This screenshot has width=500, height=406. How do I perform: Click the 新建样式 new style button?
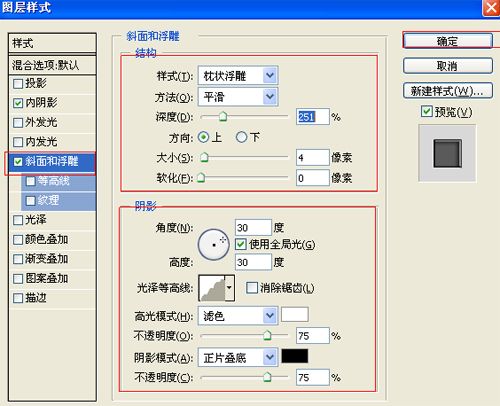pyautogui.click(x=448, y=91)
